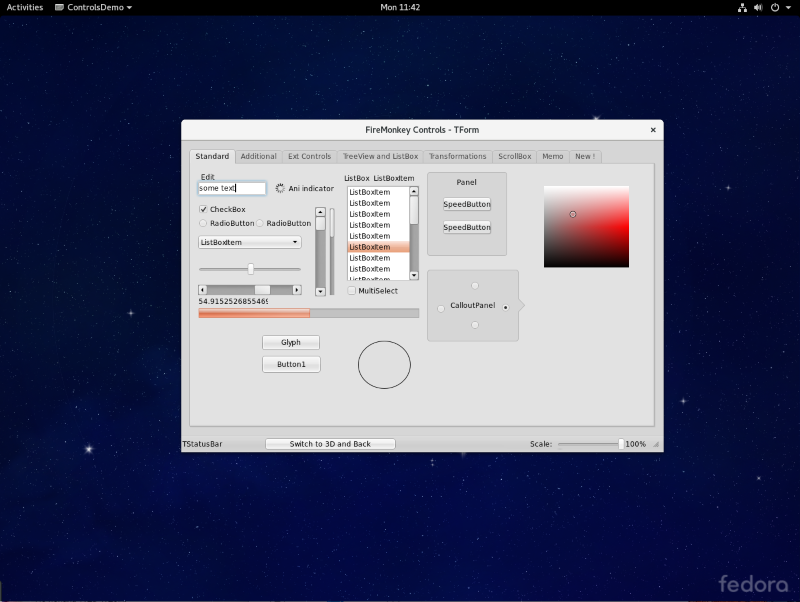Image resolution: width=800 pixels, height=602 pixels.
Task: Click the Scale slider thumb
Action: tap(621, 444)
